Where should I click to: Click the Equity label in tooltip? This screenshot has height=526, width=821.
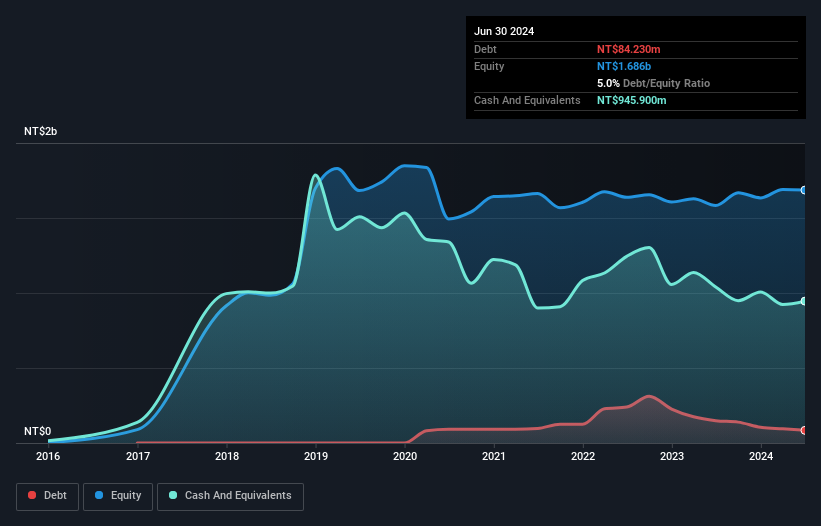[x=489, y=66]
